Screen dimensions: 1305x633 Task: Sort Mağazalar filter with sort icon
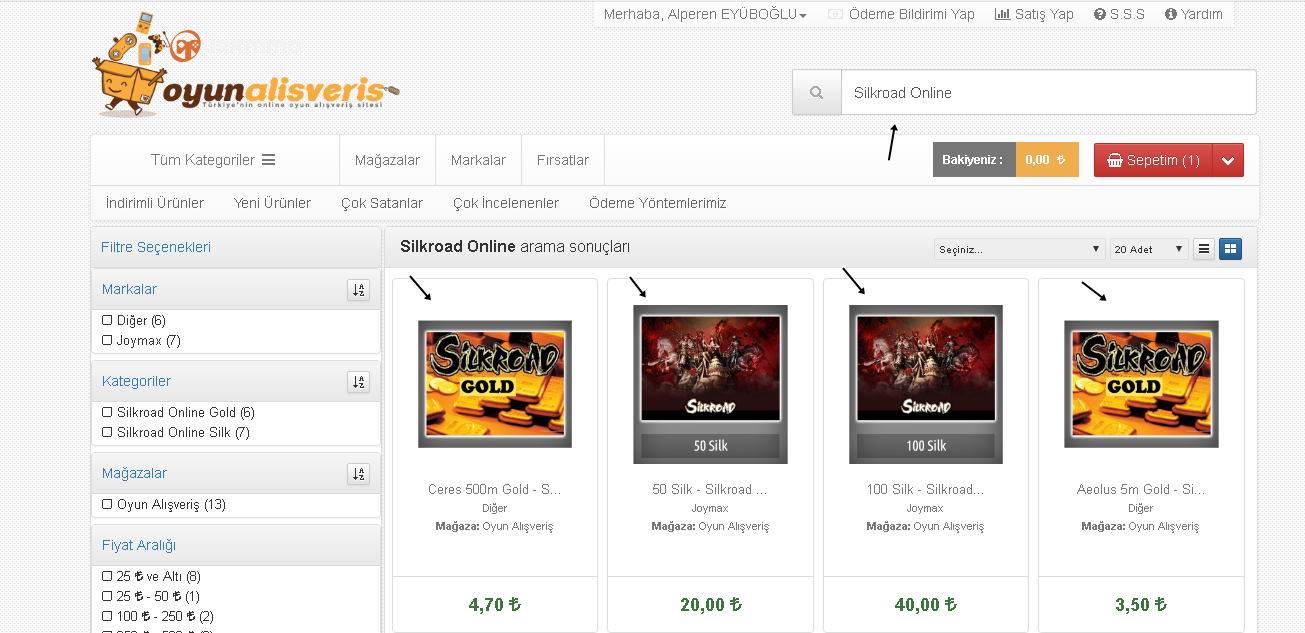[359, 474]
